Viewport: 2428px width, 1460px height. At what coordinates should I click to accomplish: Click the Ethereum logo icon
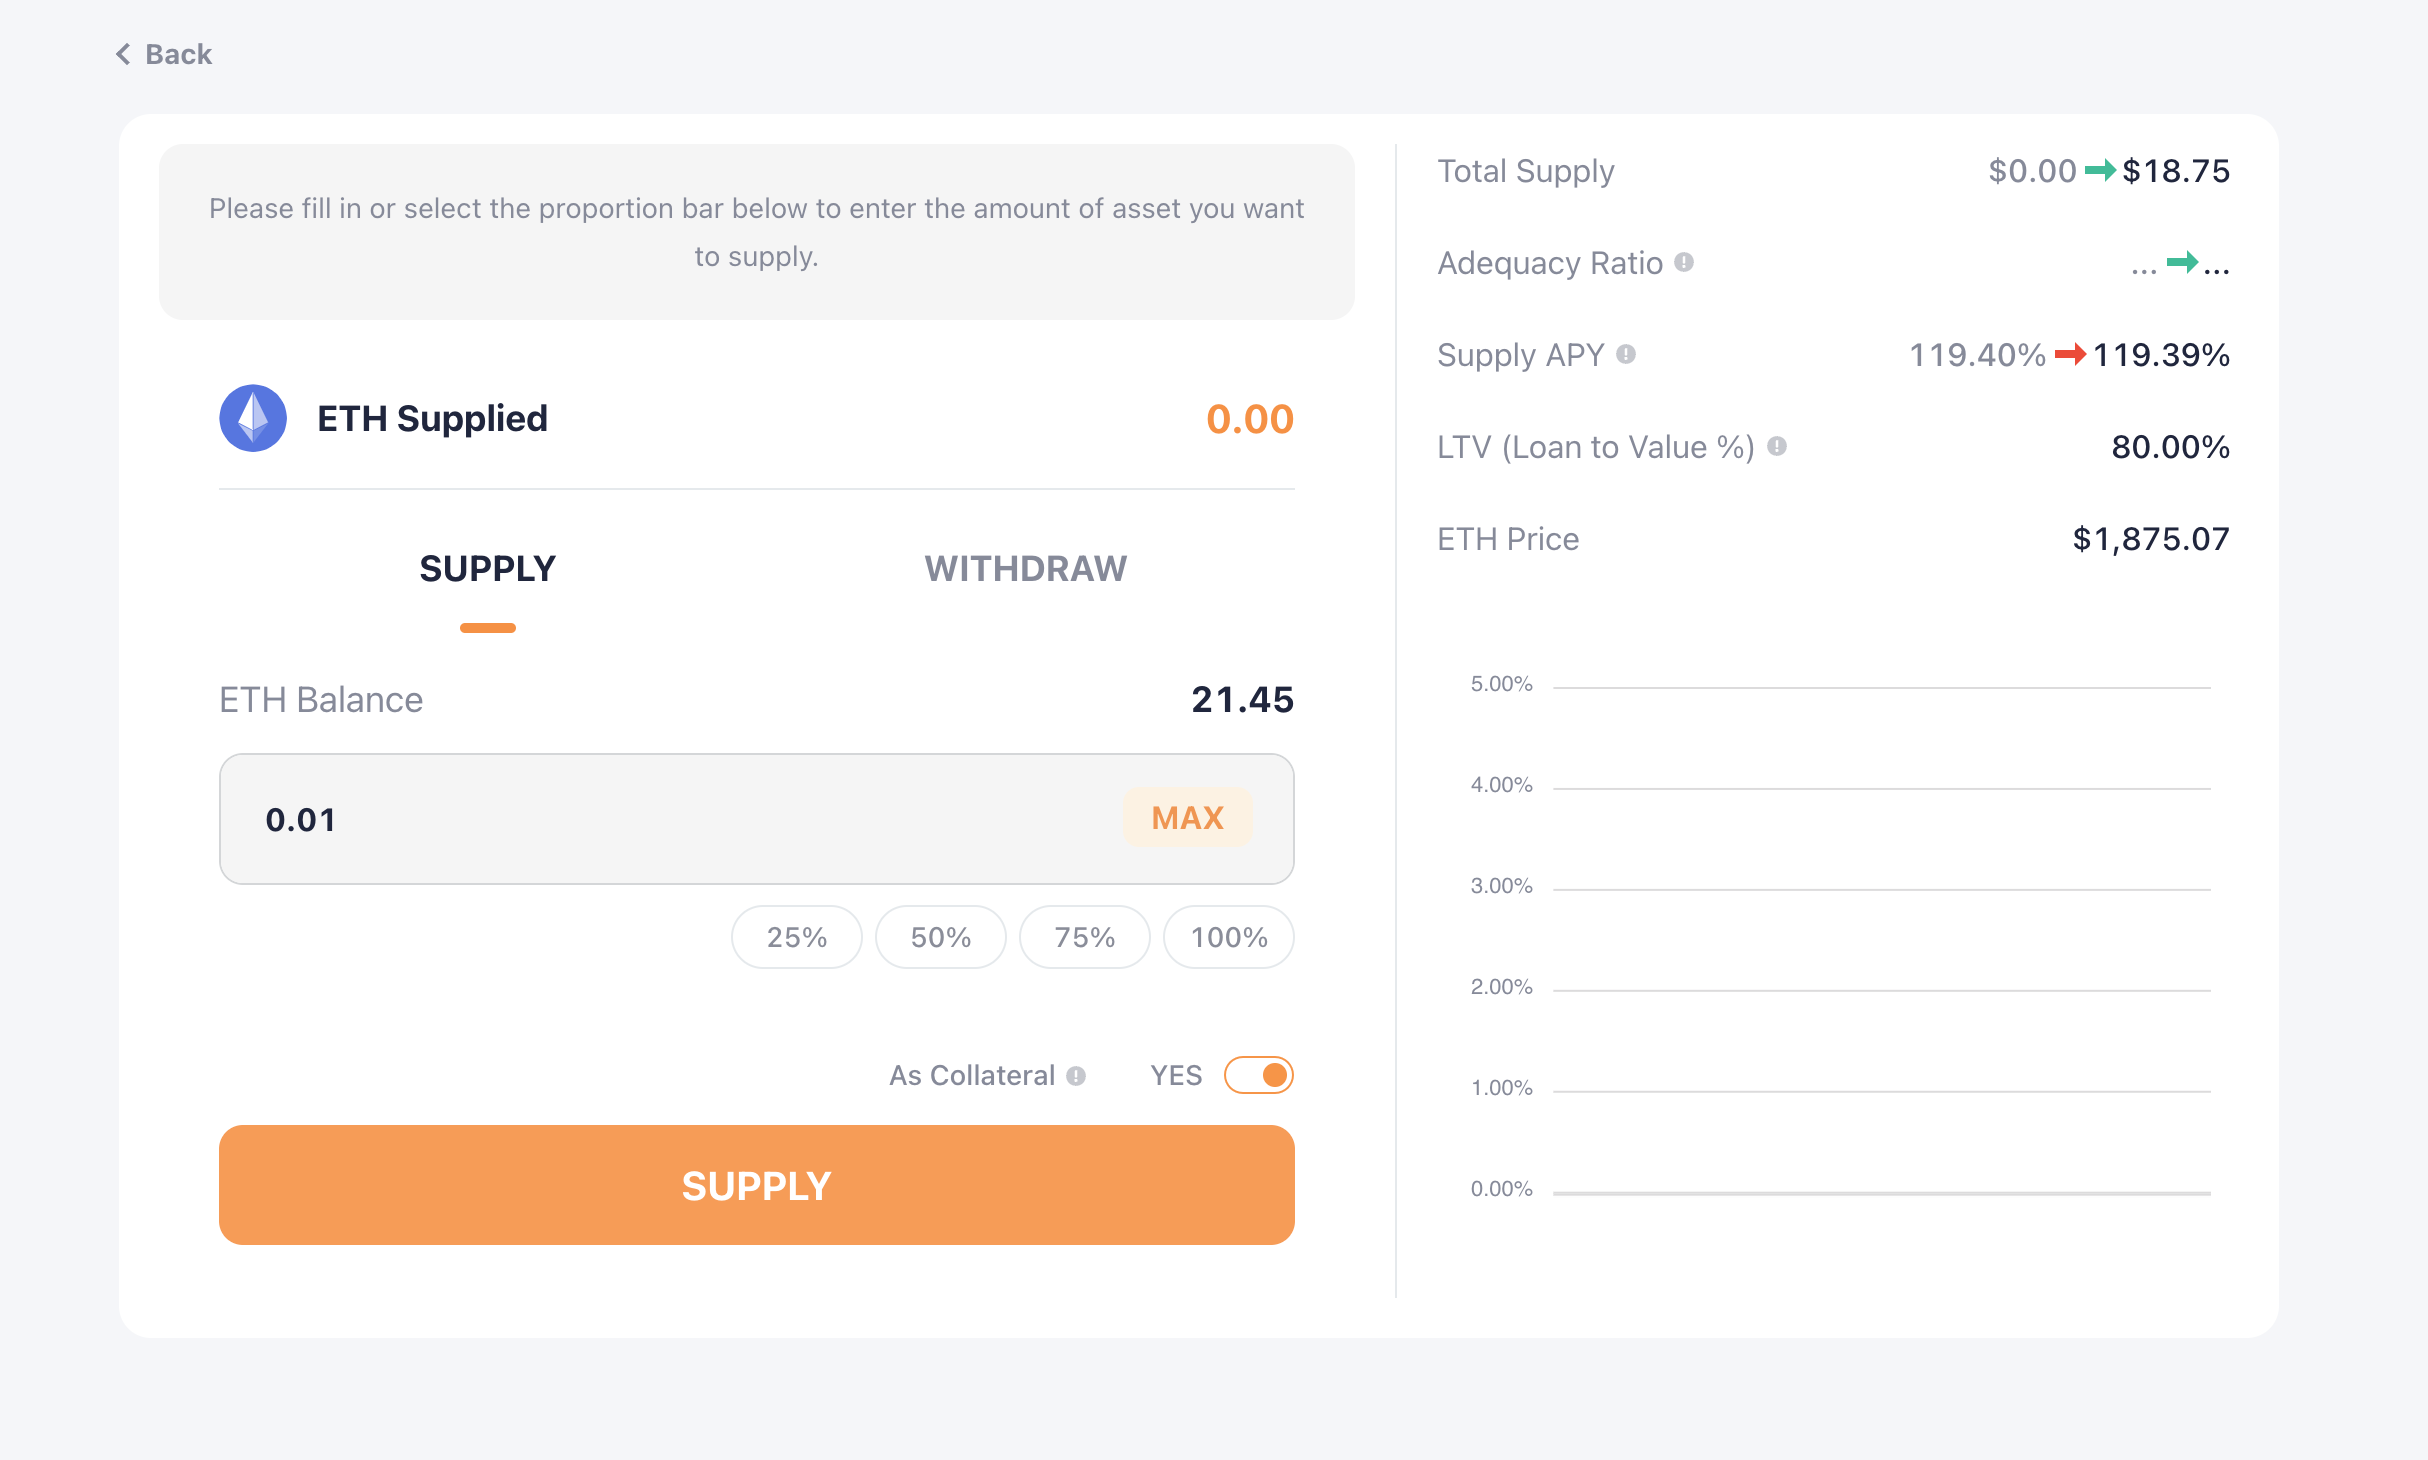(253, 418)
